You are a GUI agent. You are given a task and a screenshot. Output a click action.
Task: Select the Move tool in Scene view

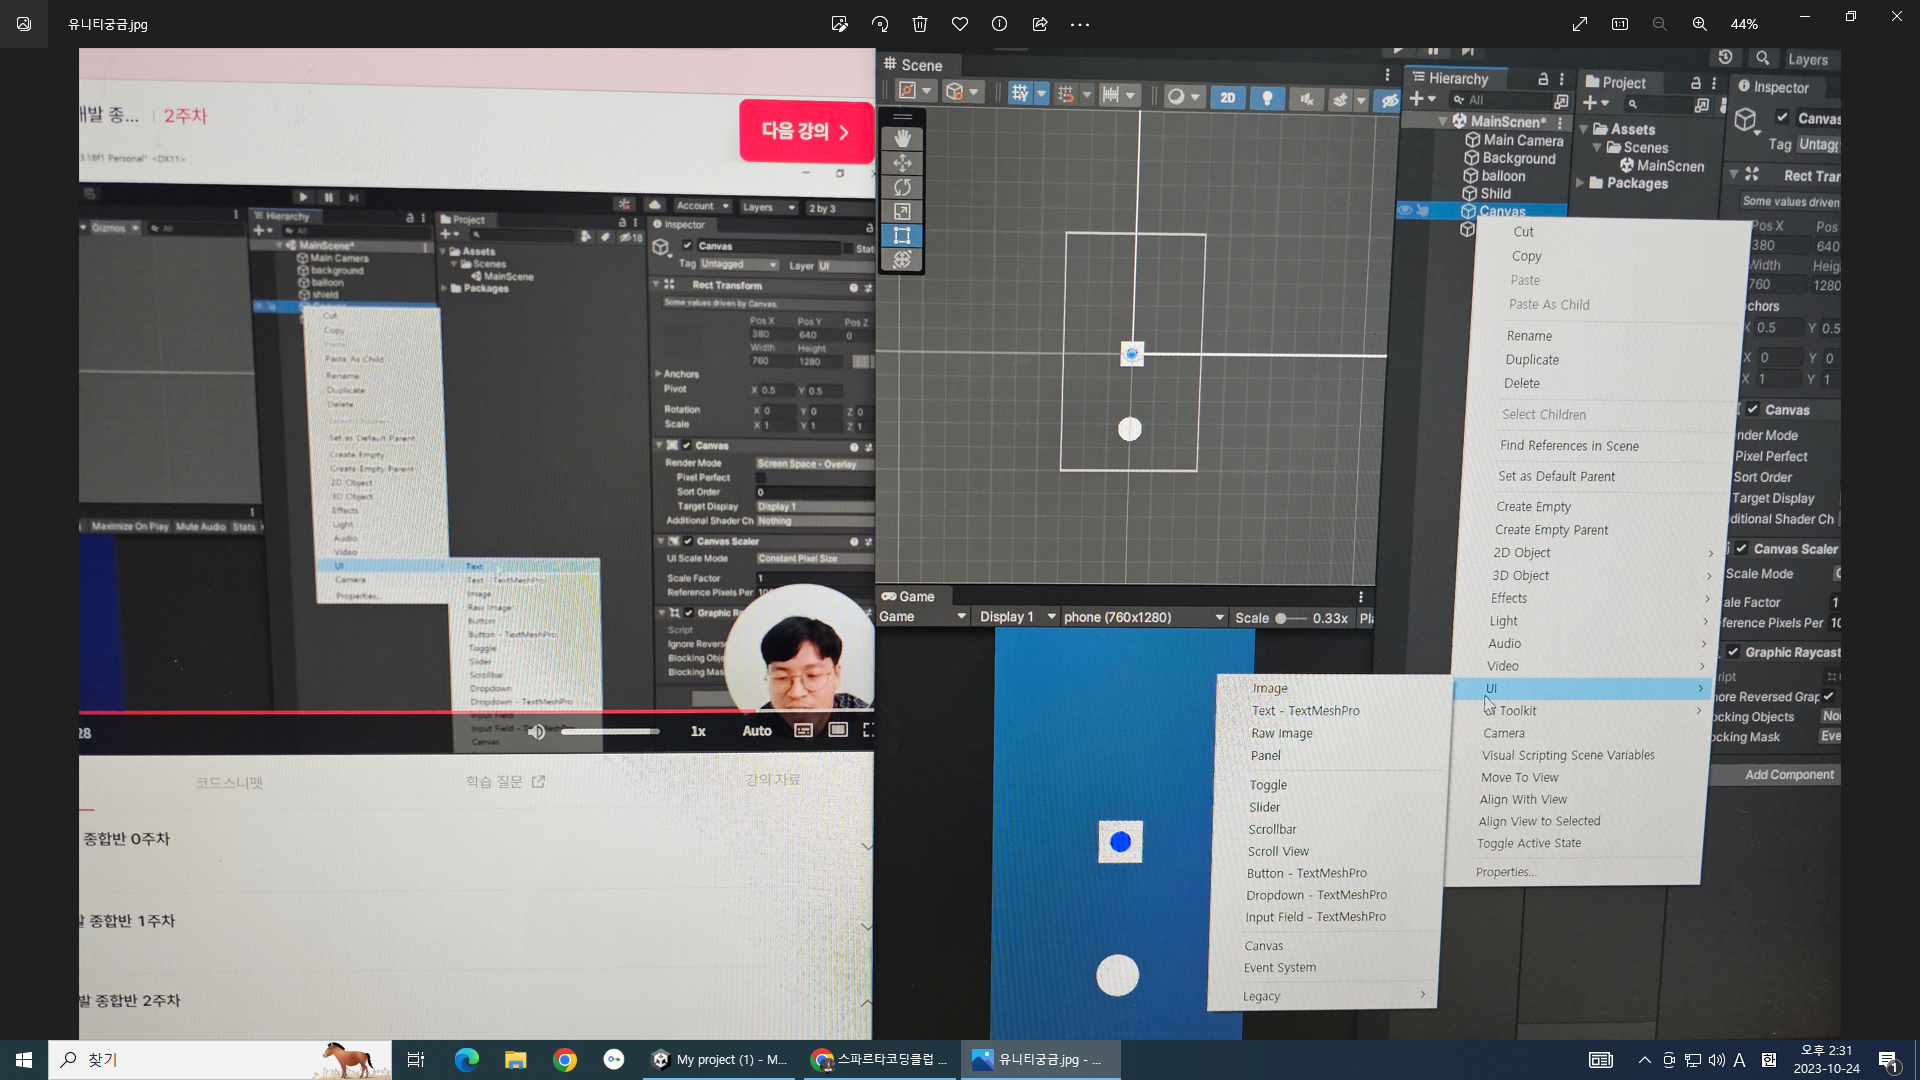click(x=902, y=163)
